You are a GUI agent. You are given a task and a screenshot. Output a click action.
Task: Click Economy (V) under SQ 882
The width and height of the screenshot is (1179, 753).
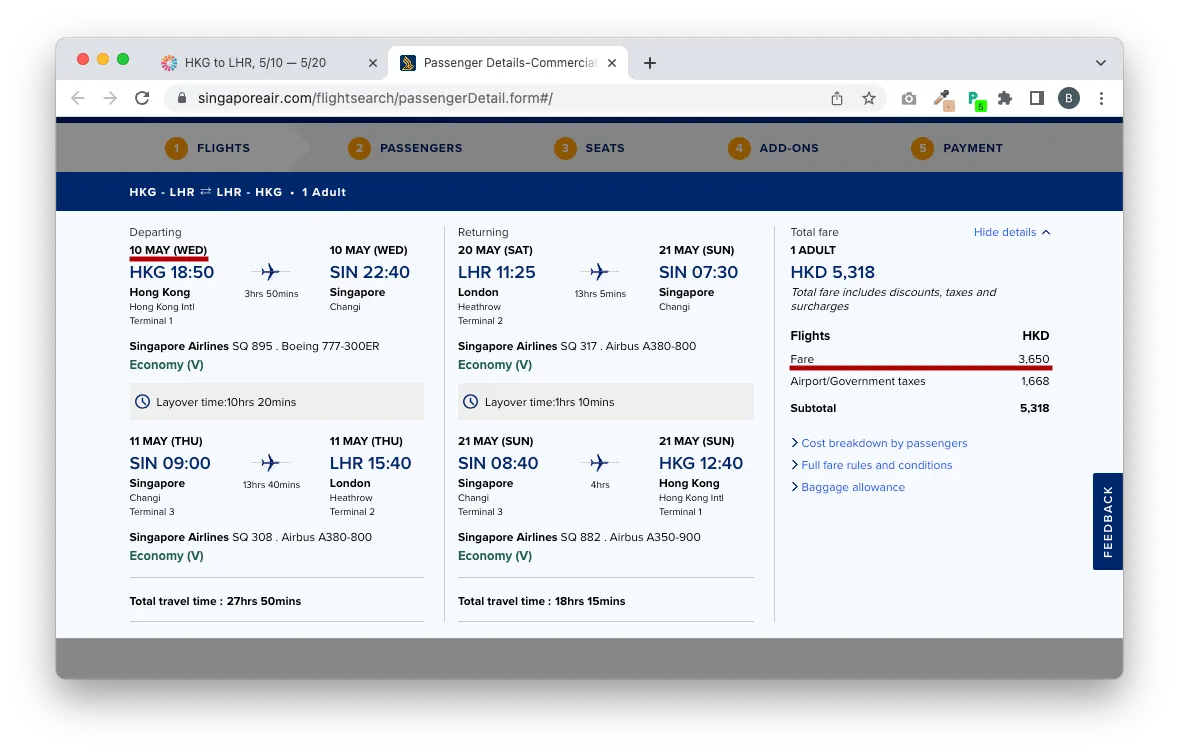tap(495, 556)
